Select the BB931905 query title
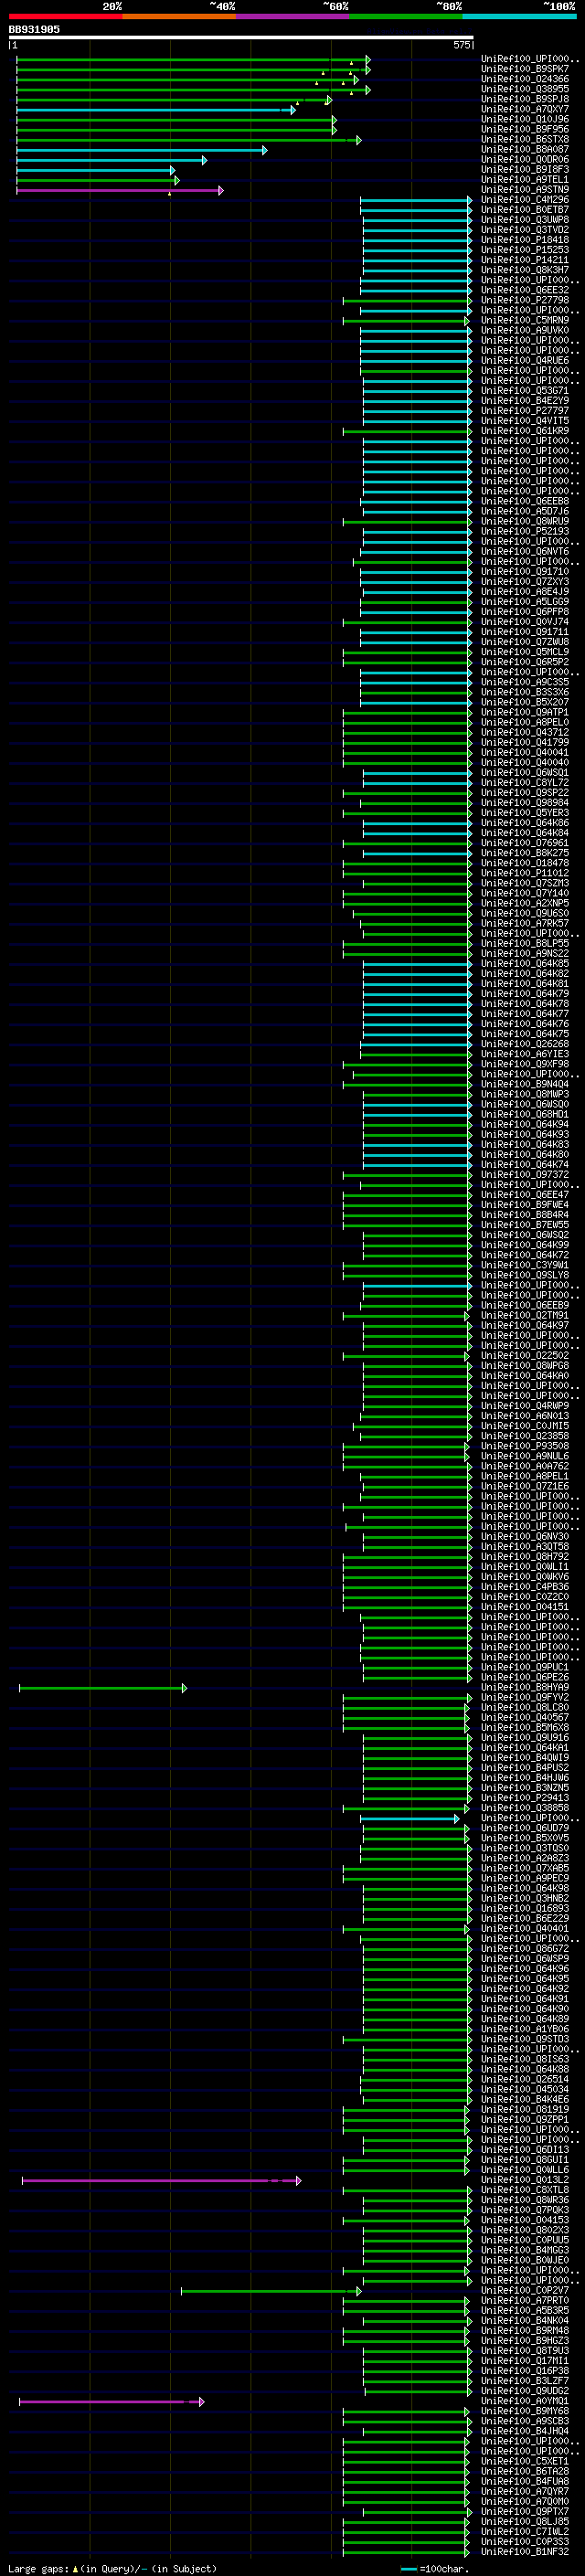Image resolution: width=585 pixels, height=2576 pixels. click(x=34, y=30)
